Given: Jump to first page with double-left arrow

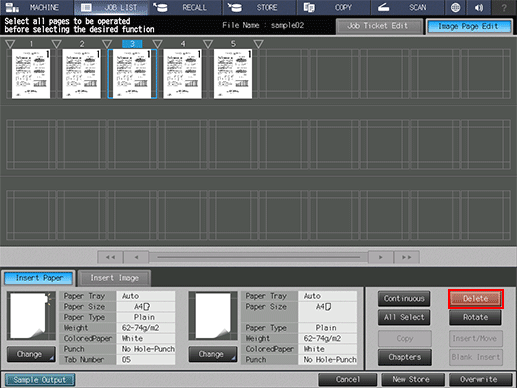Looking at the screenshot, I should pos(110,257).
